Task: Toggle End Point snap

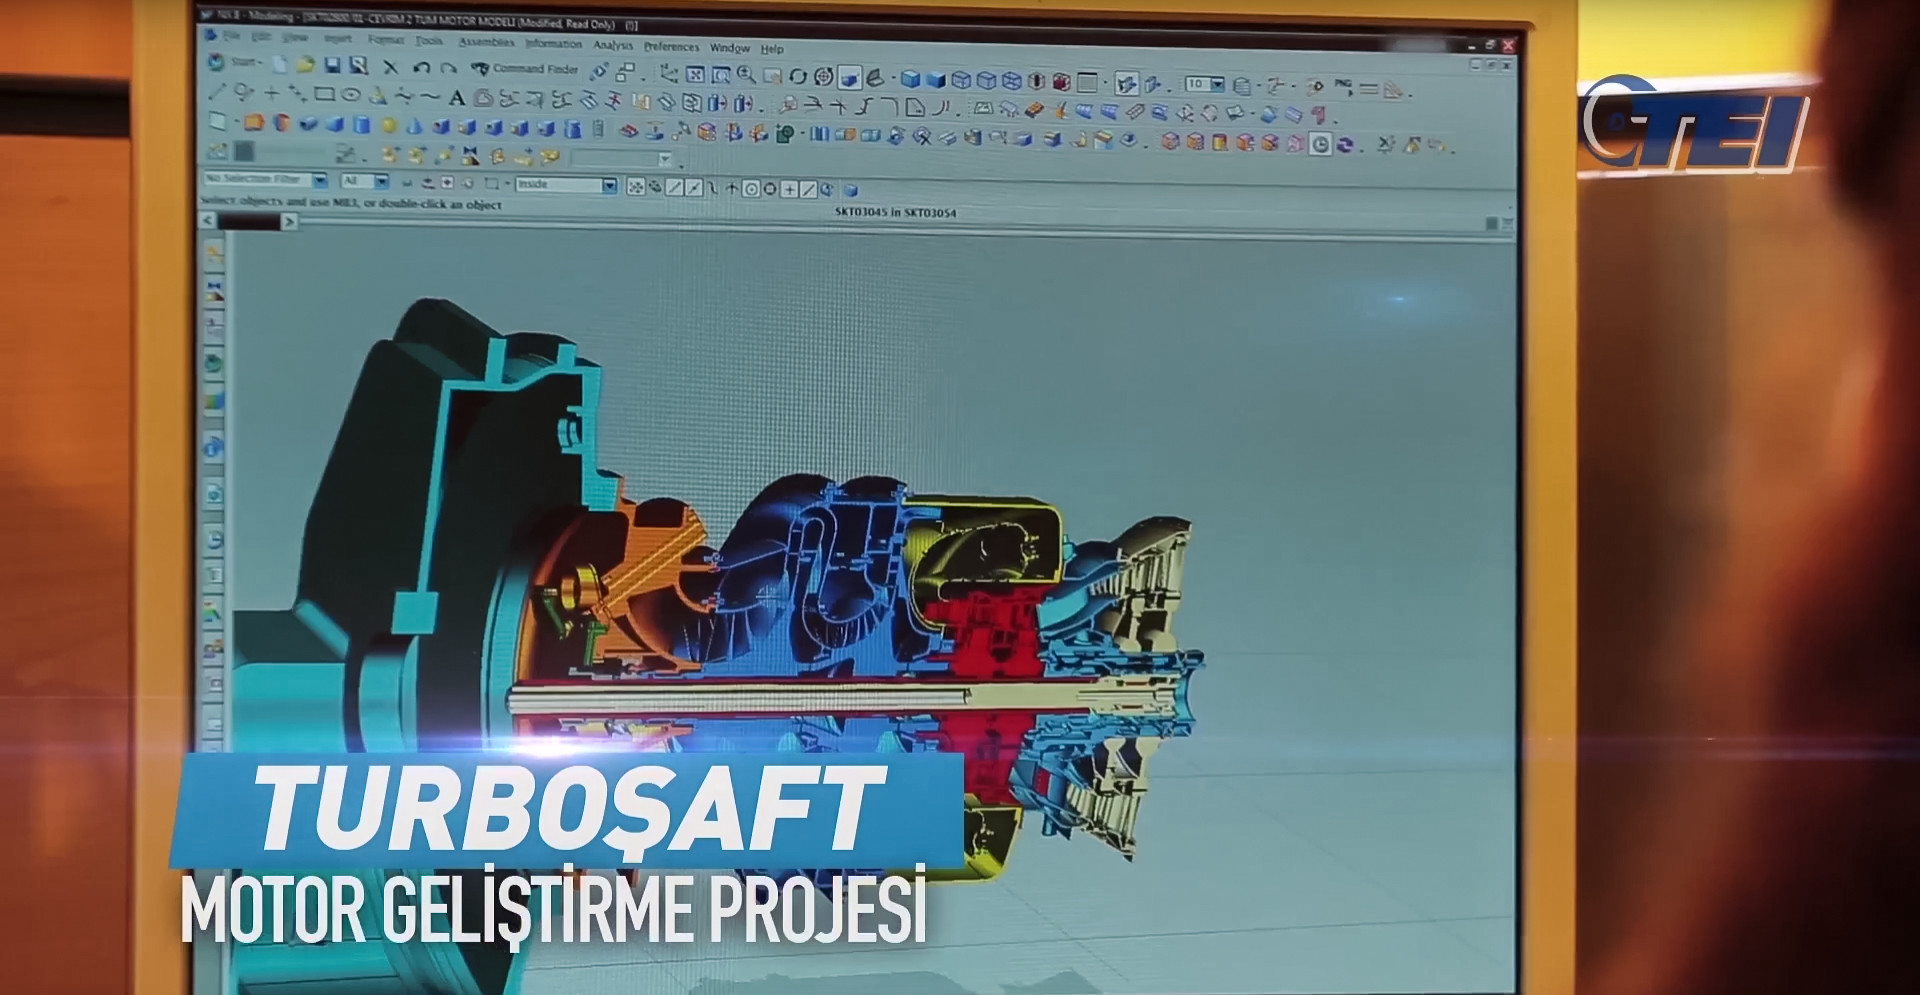Action: [674, 188]
